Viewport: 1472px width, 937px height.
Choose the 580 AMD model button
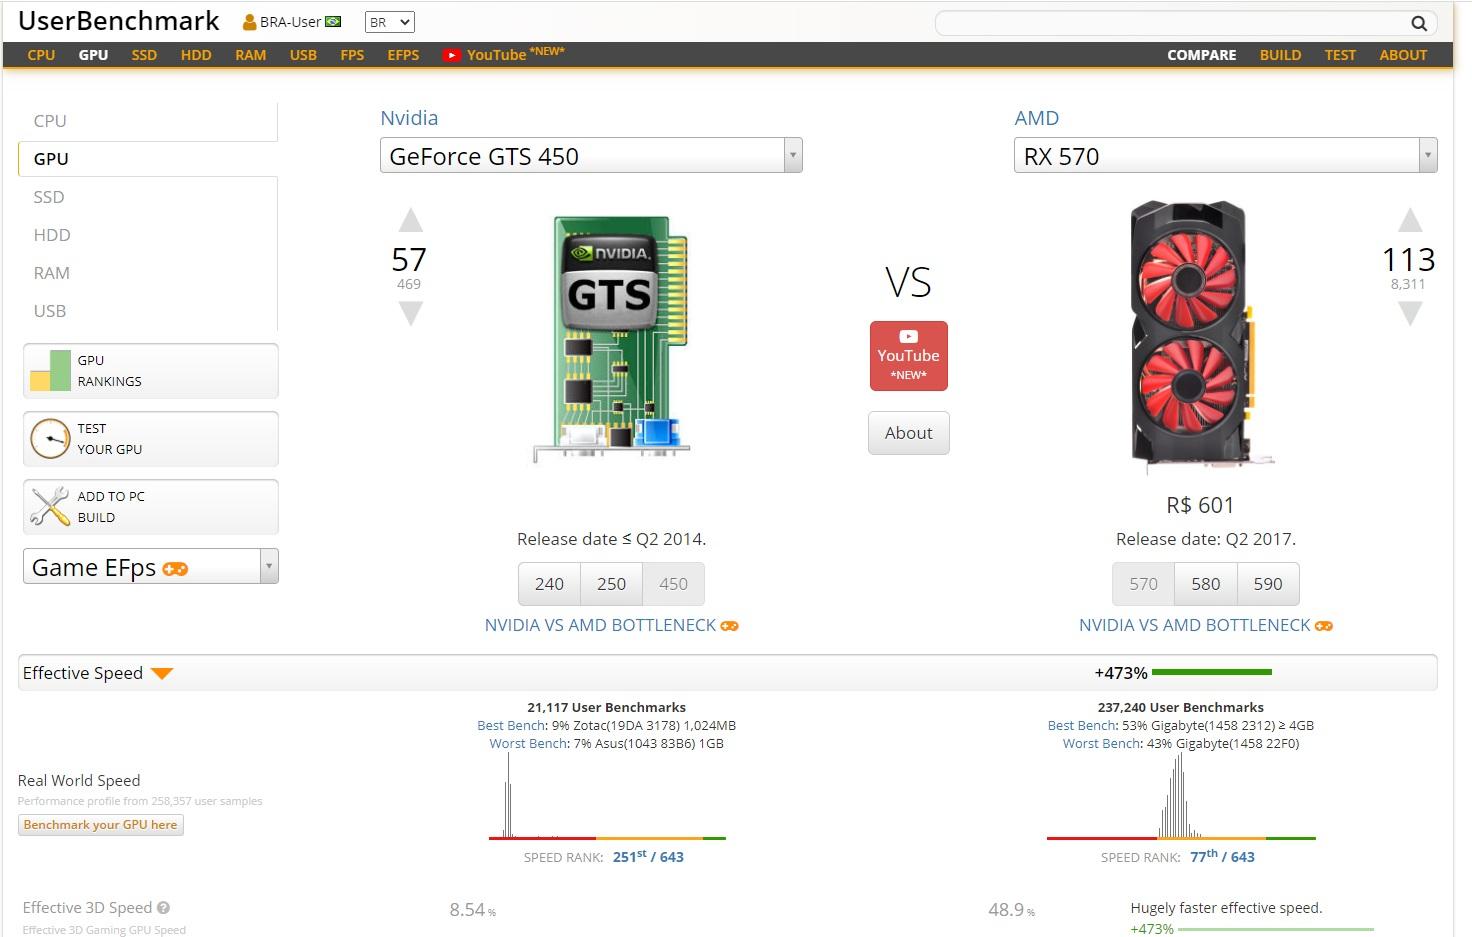(x=1205, y=584)
